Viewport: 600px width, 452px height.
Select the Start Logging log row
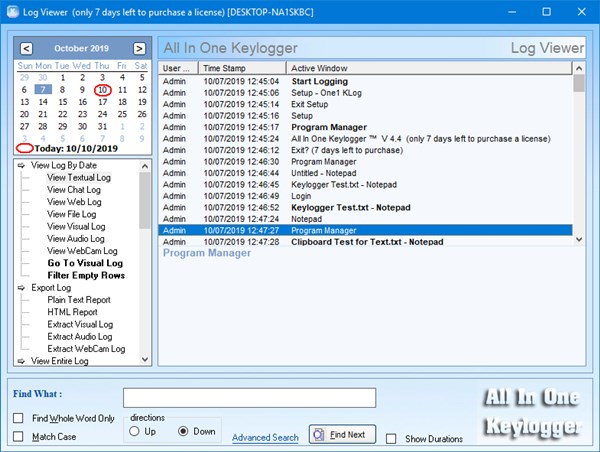365,82
